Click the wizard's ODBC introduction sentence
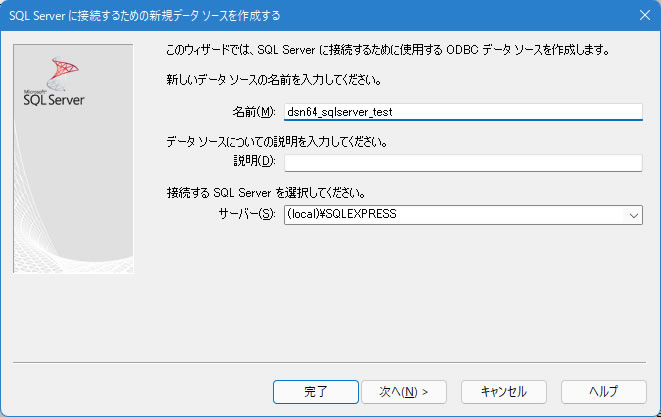Image resolution: width=661 pixels, height=417 pixels. point(386,49)
